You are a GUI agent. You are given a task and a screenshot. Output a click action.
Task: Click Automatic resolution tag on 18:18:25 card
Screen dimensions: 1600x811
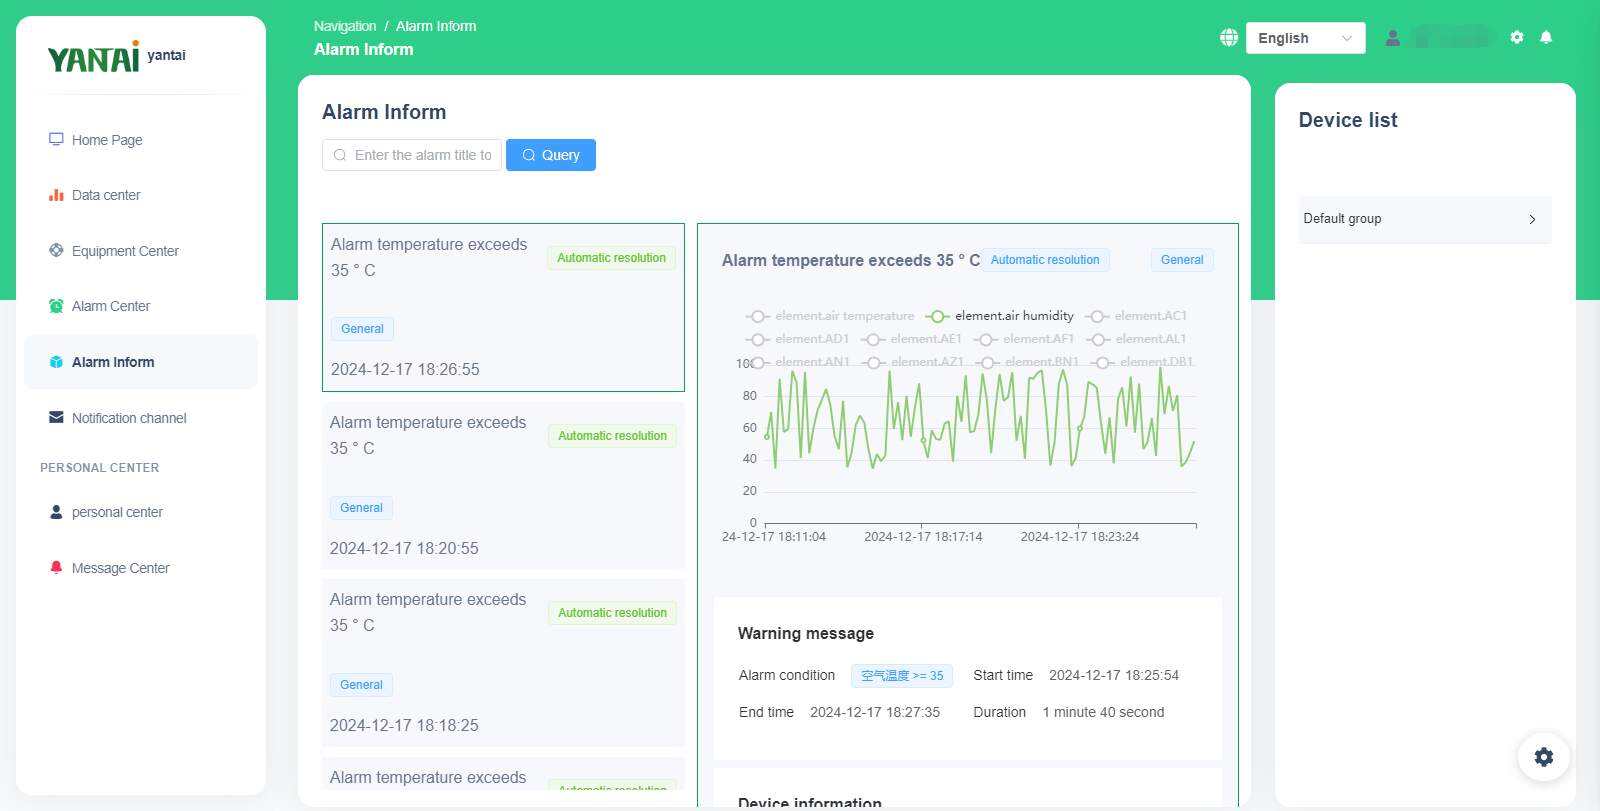tap(612, 613)
